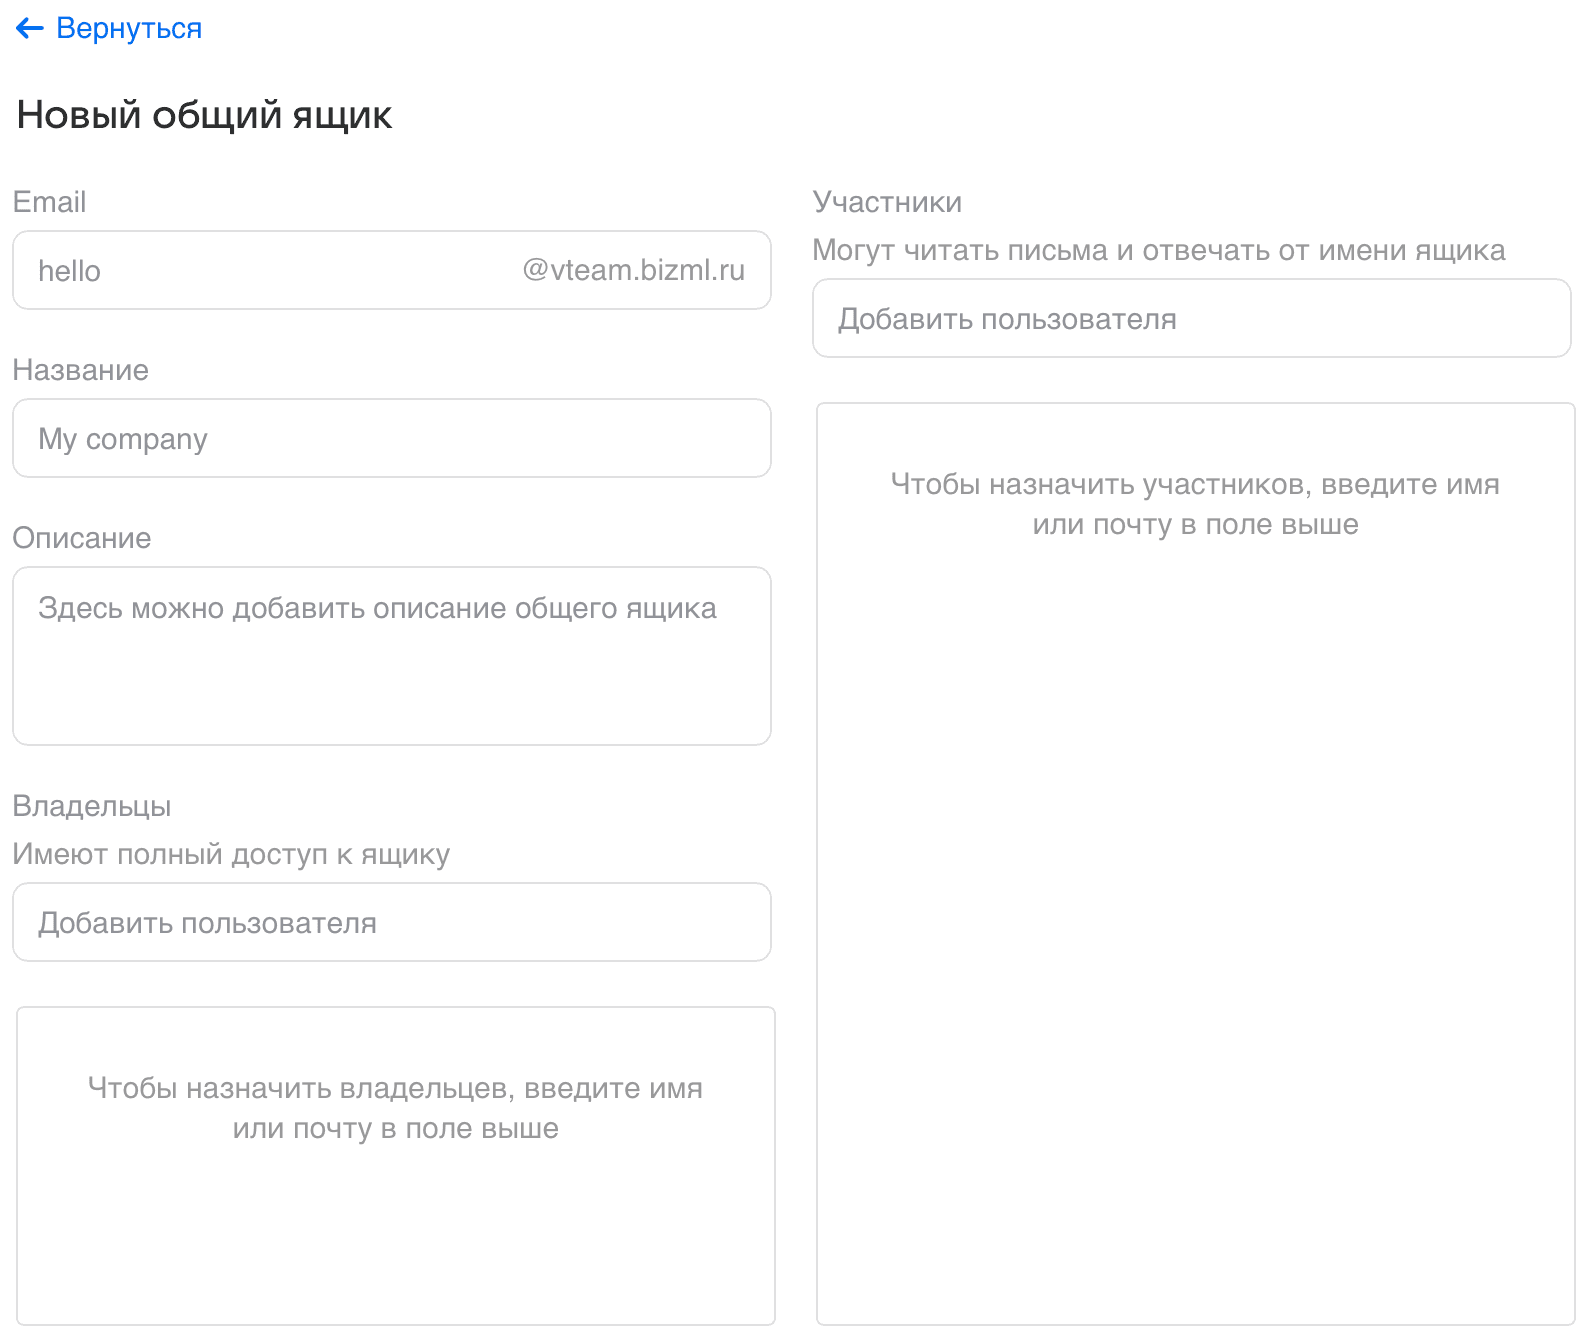Click the 'Email' field label
Viewport: 1592px width, 1344px height.
pos(49,202)
